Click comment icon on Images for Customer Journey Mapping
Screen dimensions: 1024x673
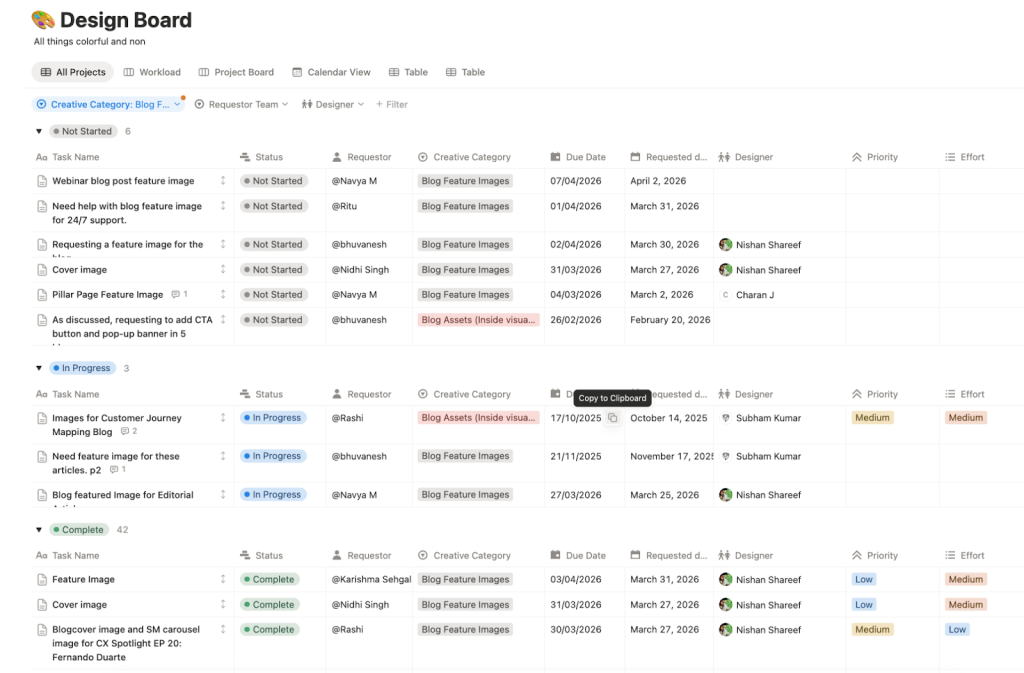point(125,431)
